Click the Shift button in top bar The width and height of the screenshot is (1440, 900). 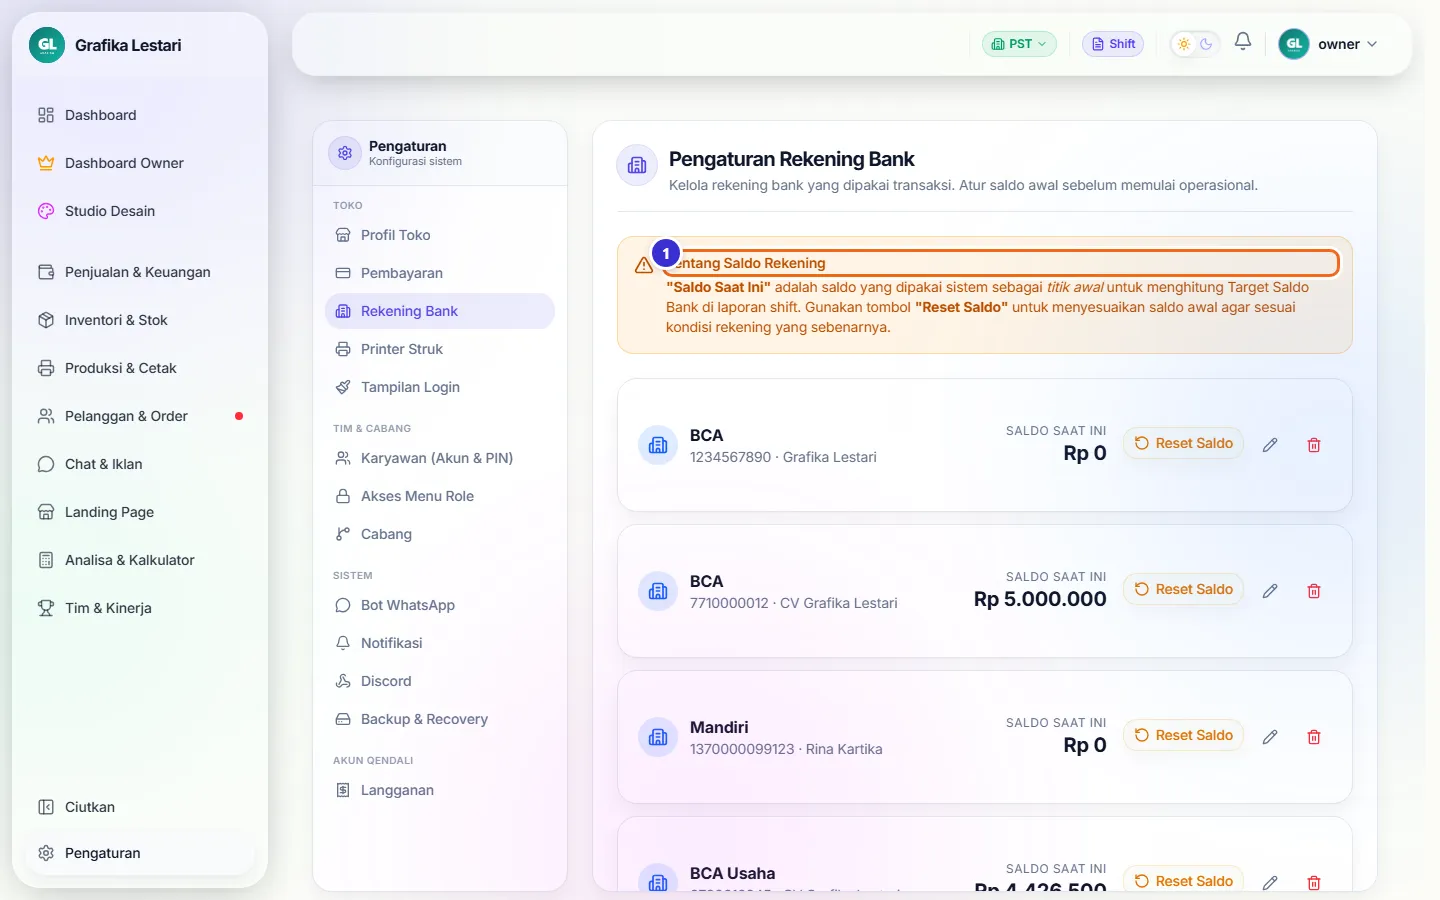(1113, 44)
